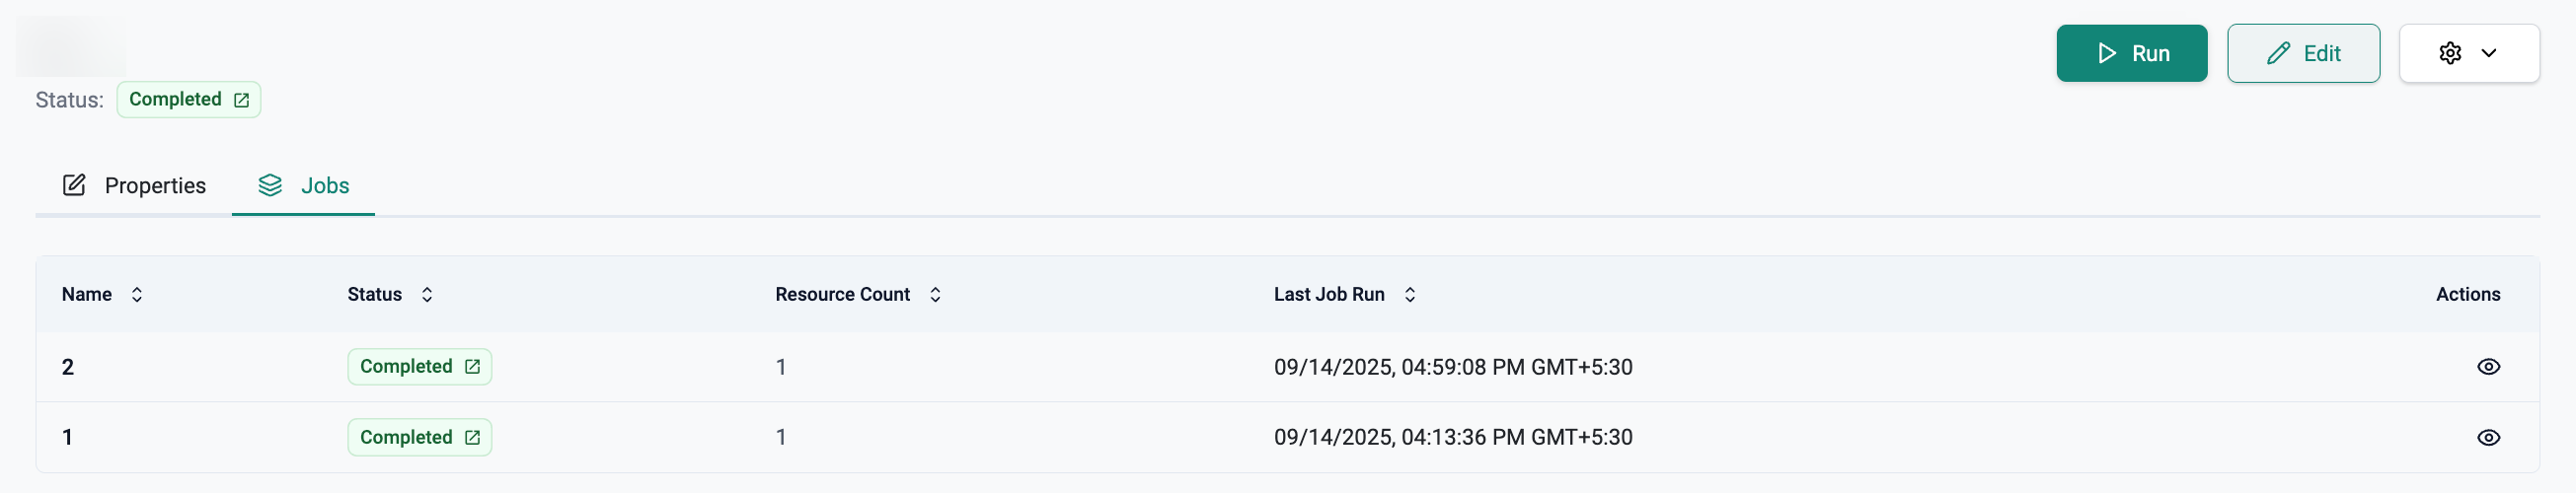Click the Properties tab edit icon
Image resolution: width=2576 pixels, height=493 pixels.
click(x=74, y=185)
